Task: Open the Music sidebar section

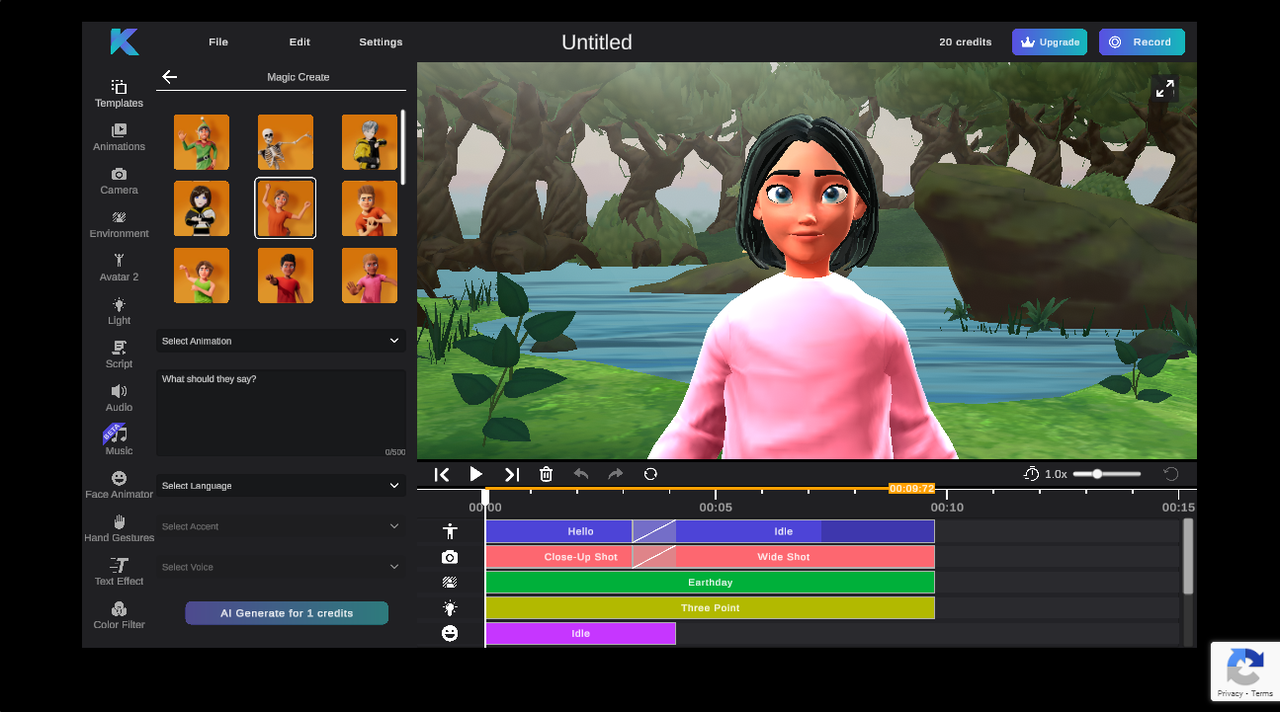Action: click(119, 440)
